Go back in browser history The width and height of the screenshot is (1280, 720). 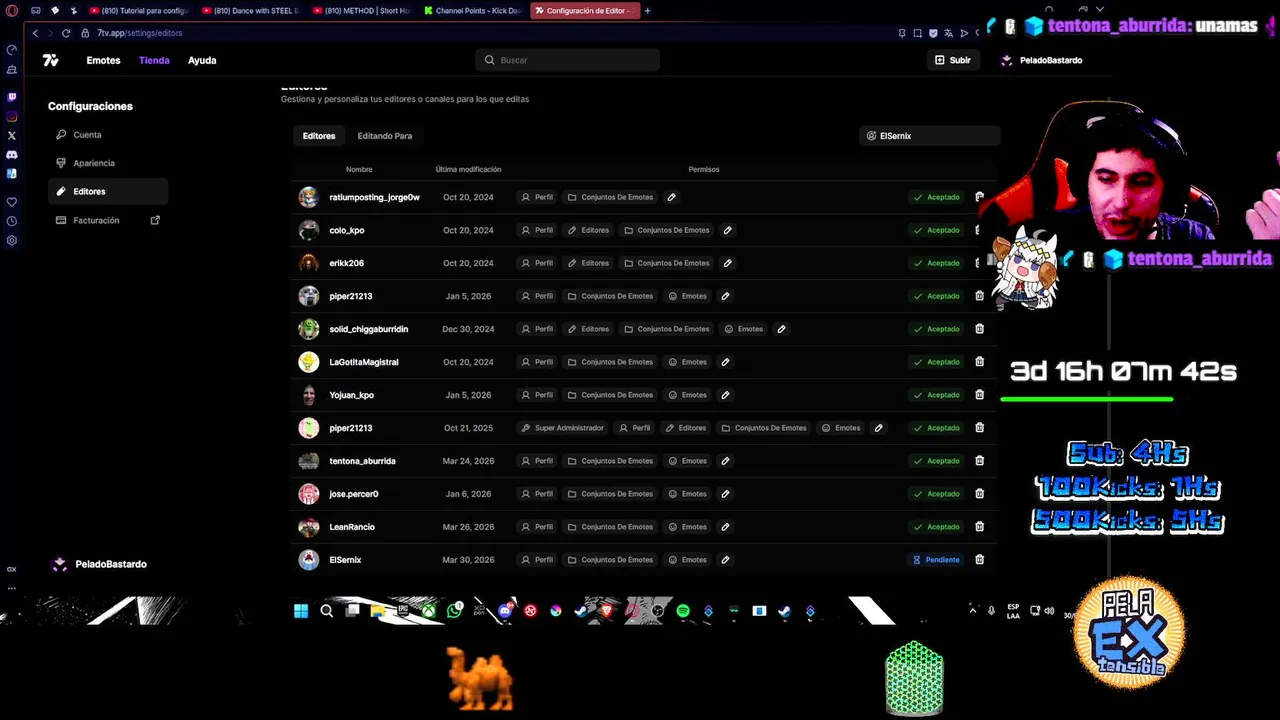(x=36, y=33)
